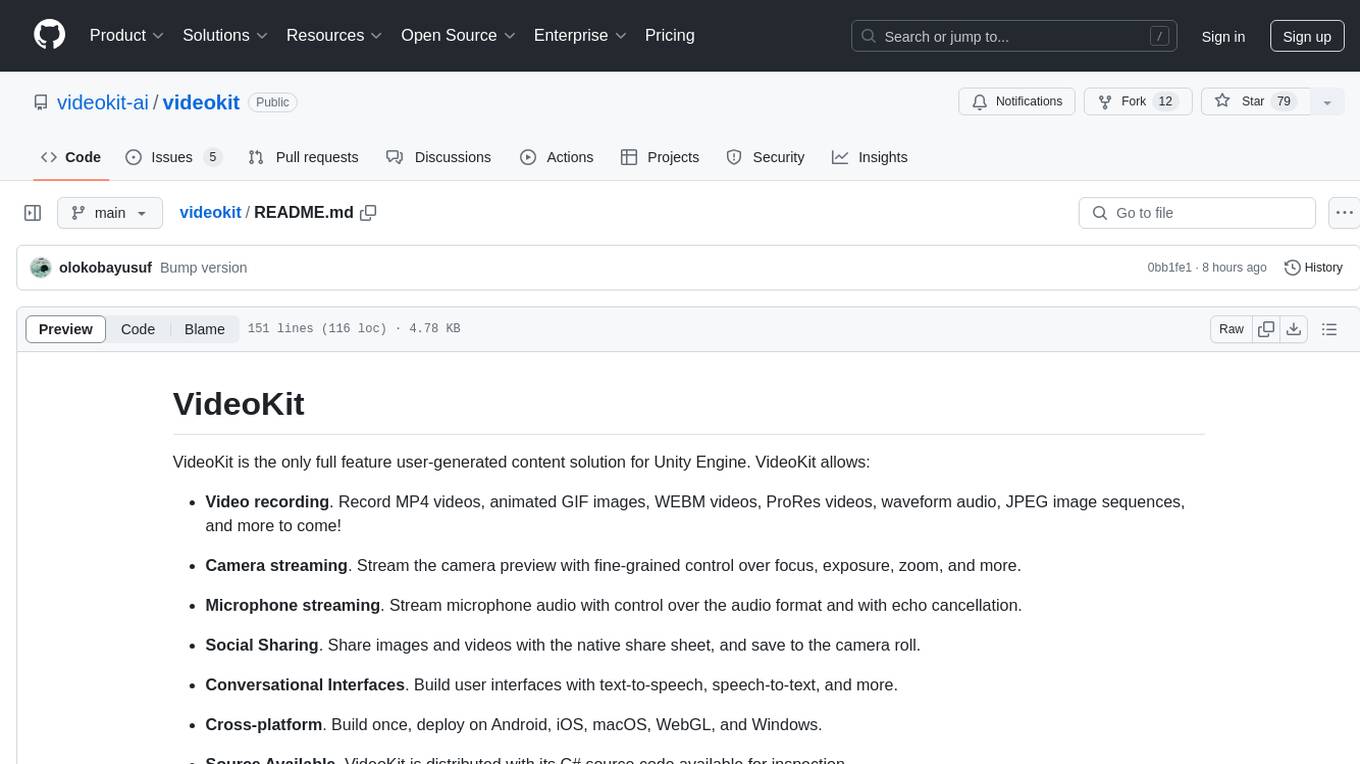Viewport: 1360px width, 764px height.
Task: Click the 'Microphone streaming' bullet text
Action: (x=293, y=605)
